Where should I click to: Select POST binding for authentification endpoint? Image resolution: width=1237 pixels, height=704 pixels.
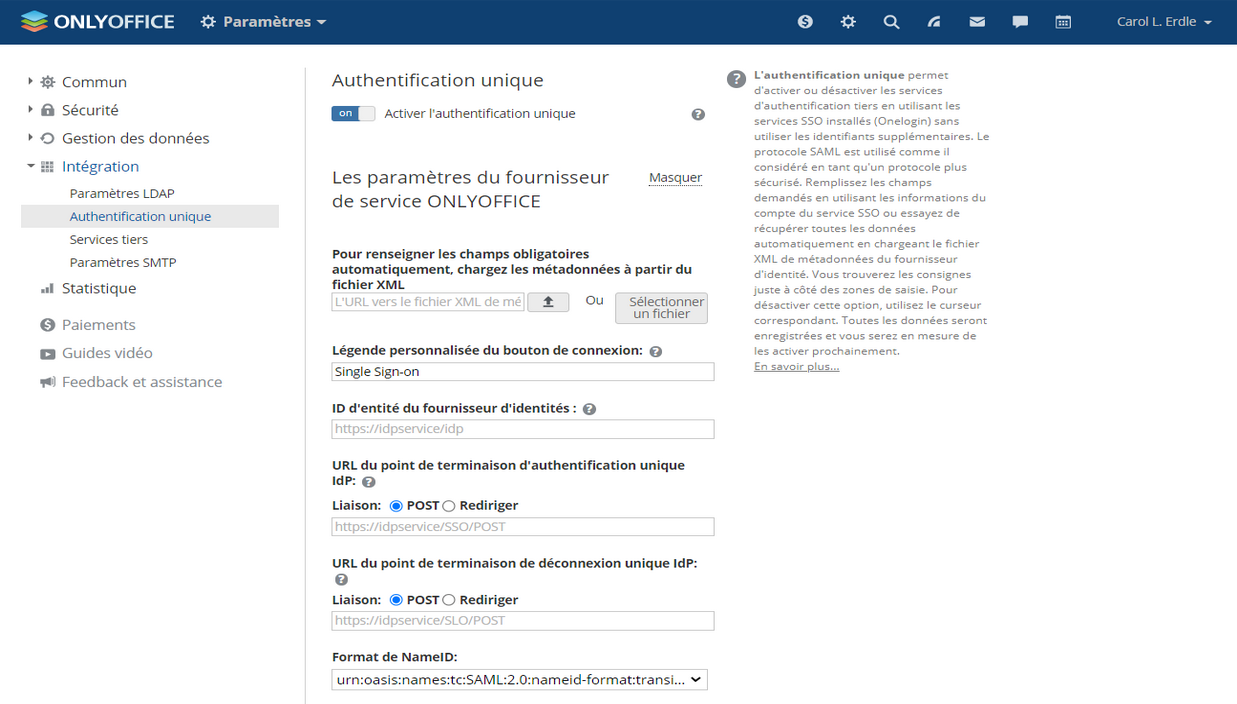[396, 506]
